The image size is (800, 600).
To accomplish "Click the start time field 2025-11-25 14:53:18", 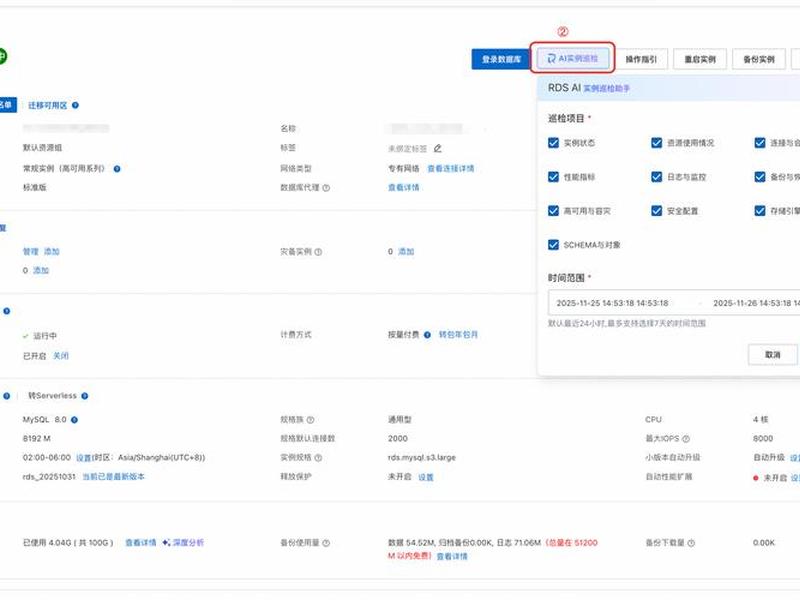I will (612, 303).
